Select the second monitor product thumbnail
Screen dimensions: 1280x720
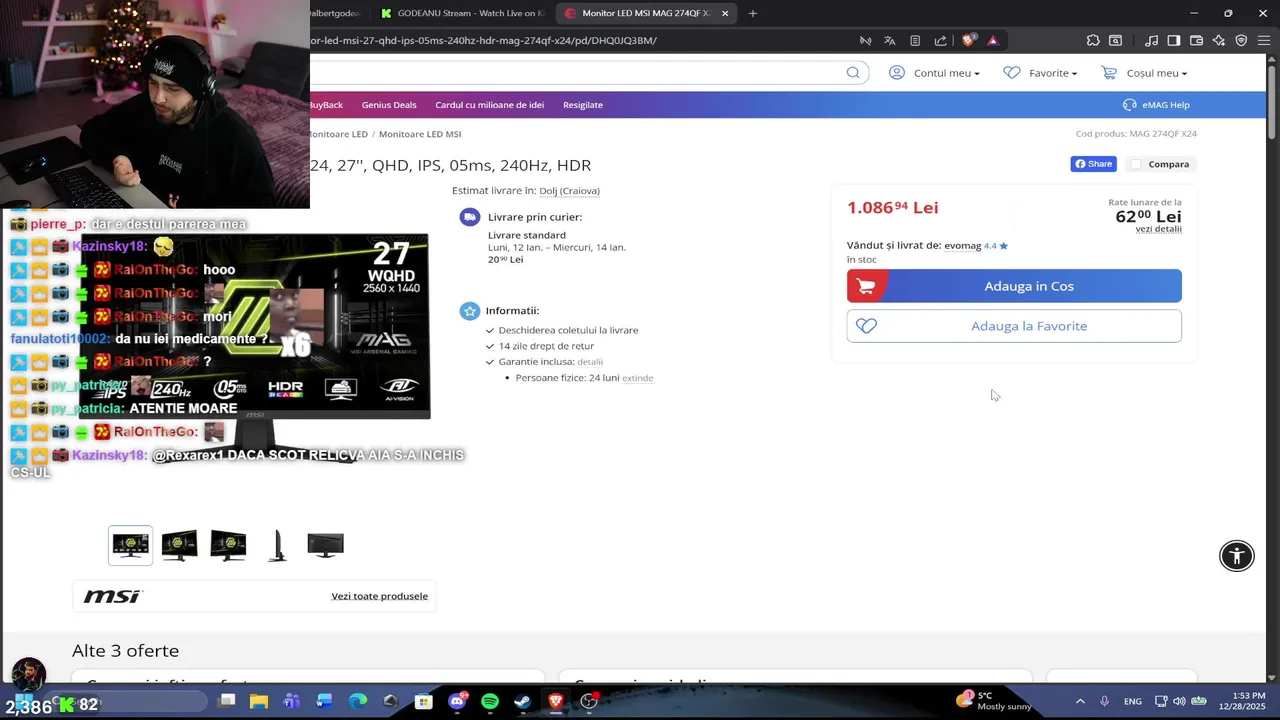coord(179,545)
